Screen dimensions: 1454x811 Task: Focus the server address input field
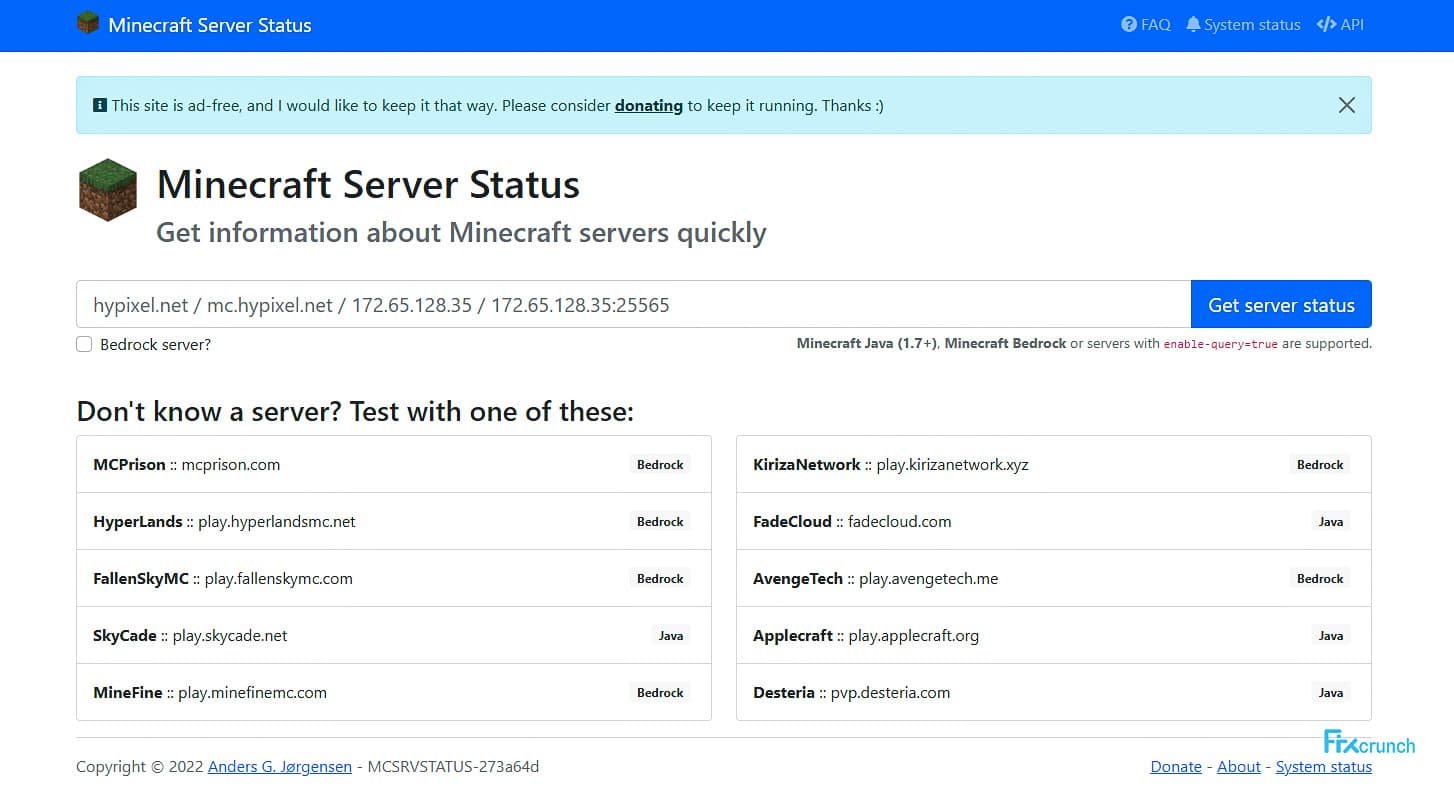(634, 305)
